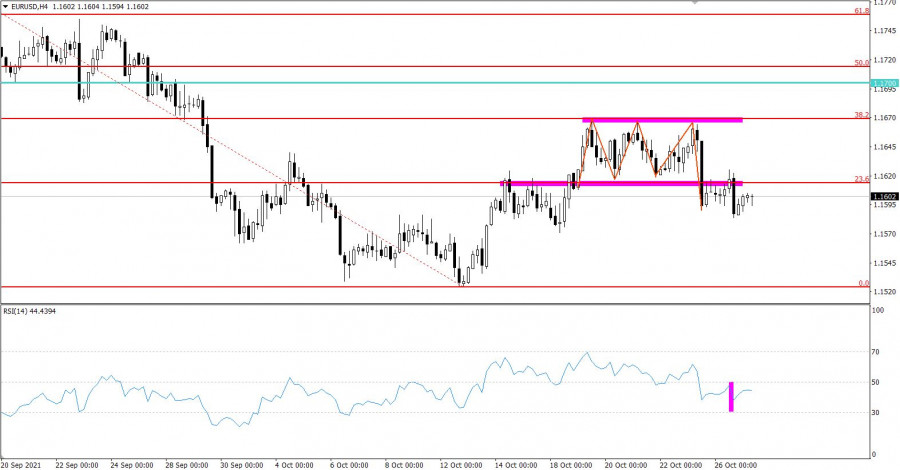Click the 1.1645 price axis label
The image size is (900, 470).
(x=885, y=147)
